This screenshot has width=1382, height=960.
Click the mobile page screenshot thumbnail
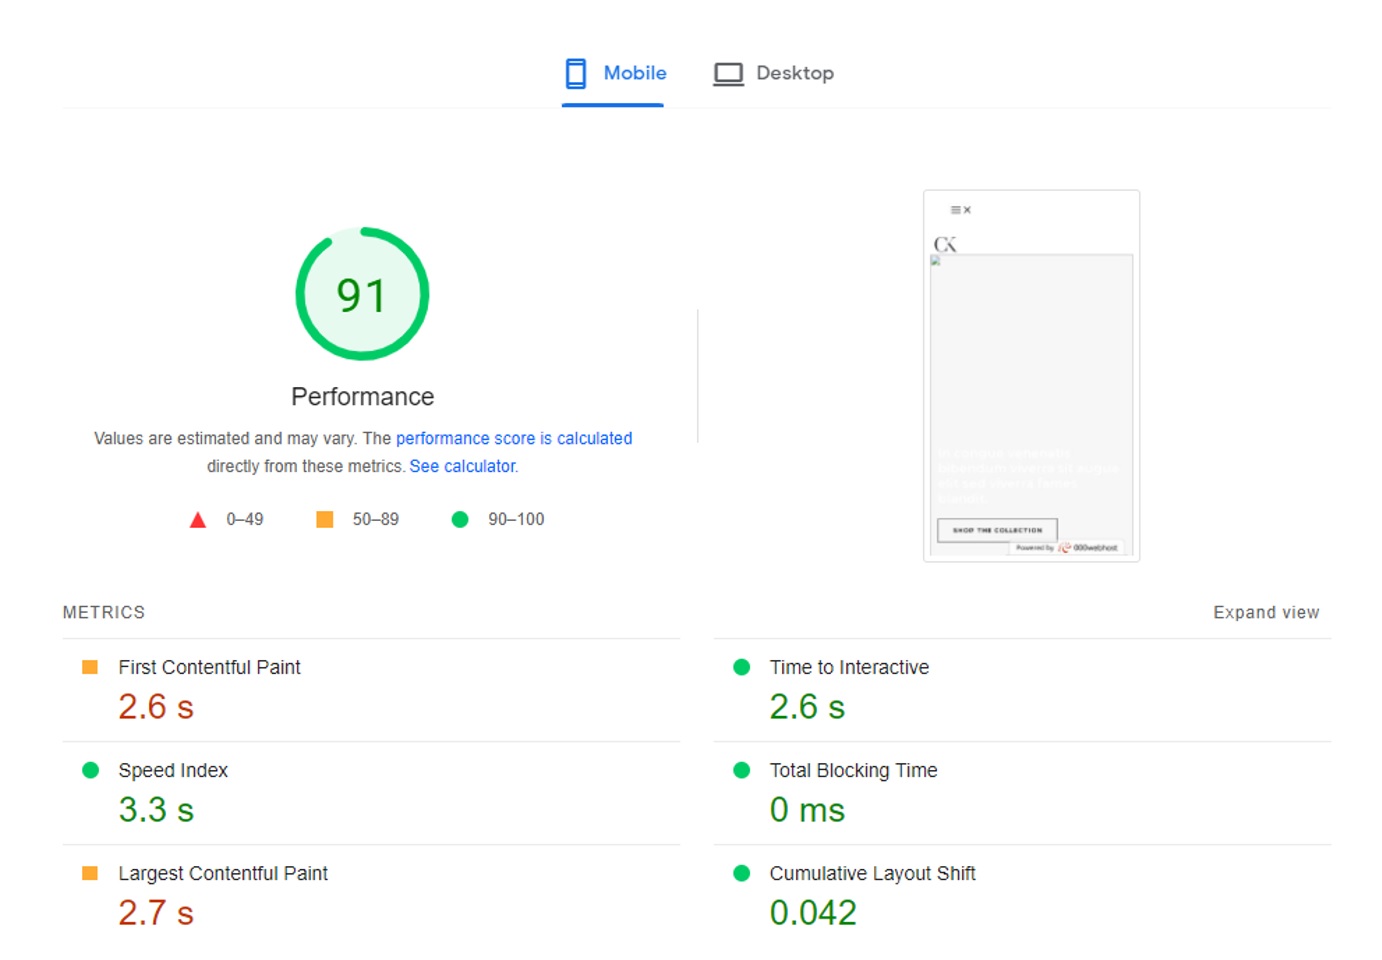tap(1031, 376)
